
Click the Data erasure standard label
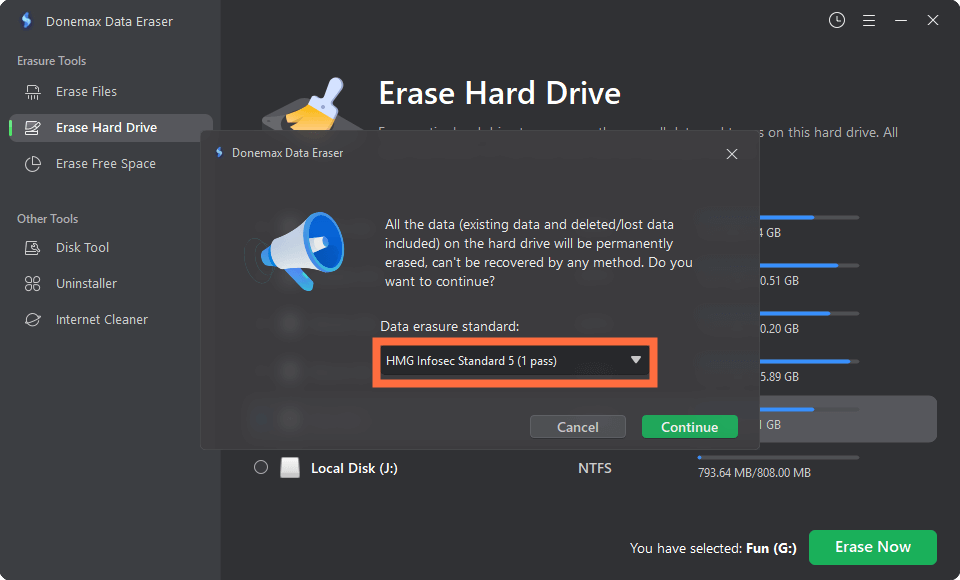pyautogui.click(x=449, y=326)
